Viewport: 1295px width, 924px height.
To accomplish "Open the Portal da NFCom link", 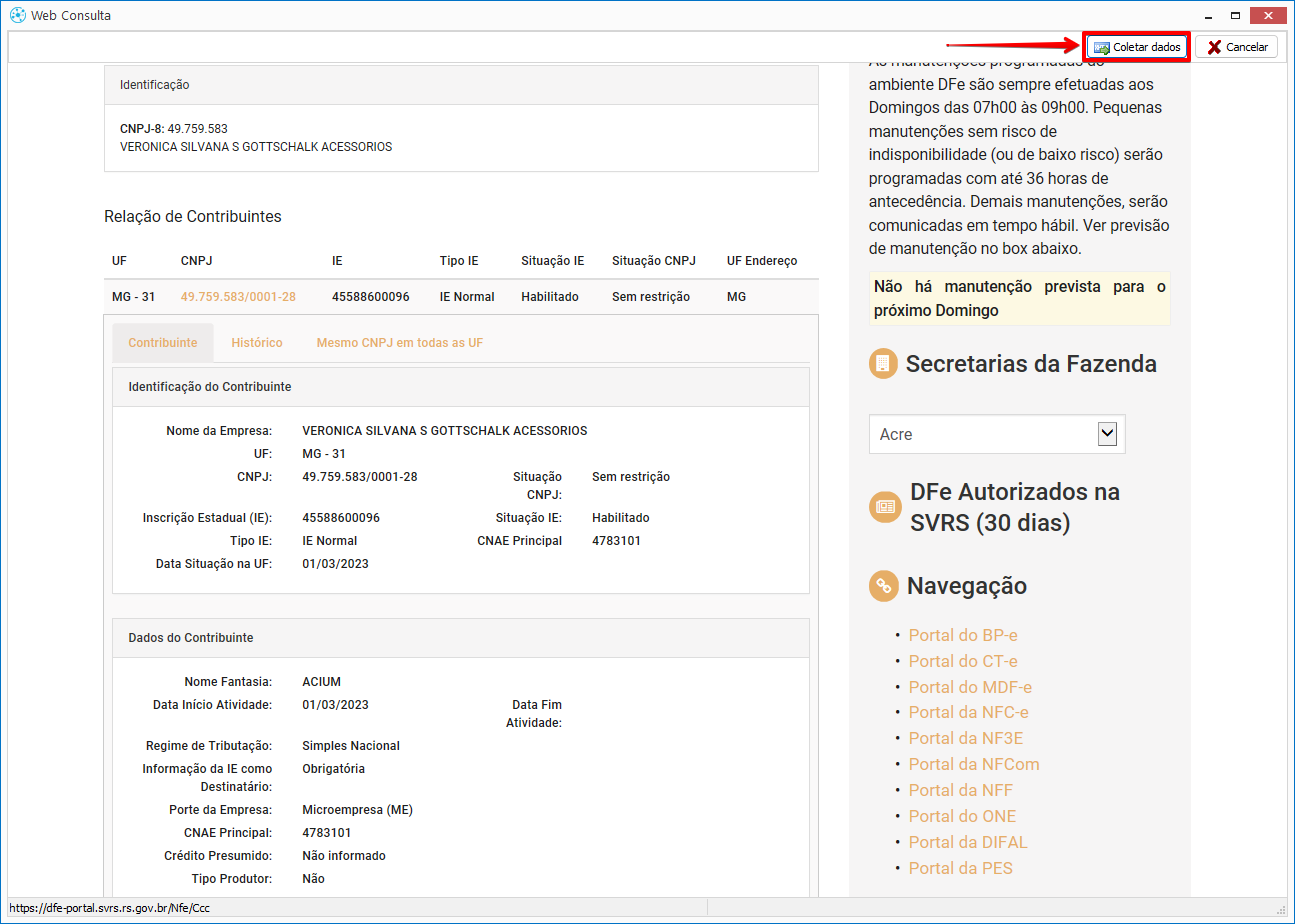I will click(974, 764).
